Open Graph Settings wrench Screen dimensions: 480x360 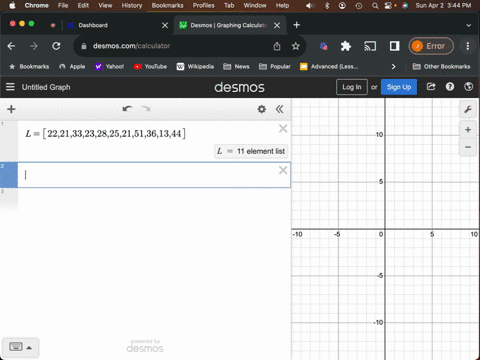point(468,109)
